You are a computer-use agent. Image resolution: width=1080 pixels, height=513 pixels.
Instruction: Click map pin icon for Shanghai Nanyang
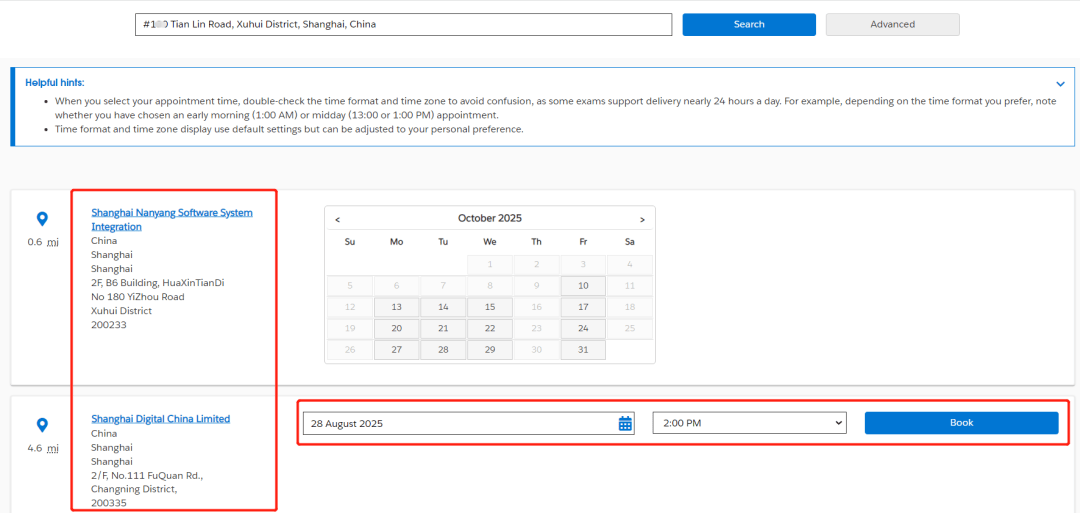(x=42, y=219)
